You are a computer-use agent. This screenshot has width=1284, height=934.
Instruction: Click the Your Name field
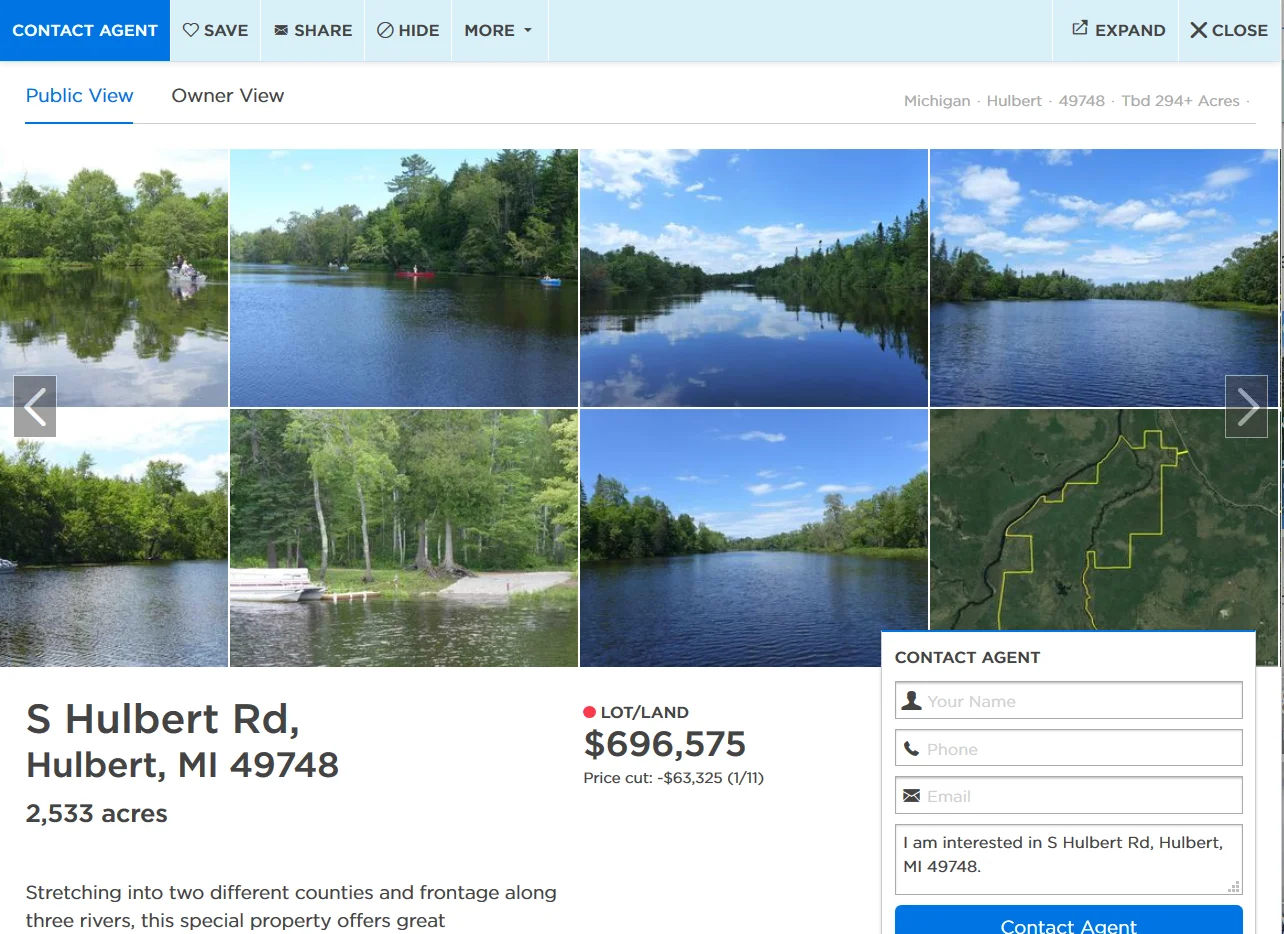coord(1068,700)
